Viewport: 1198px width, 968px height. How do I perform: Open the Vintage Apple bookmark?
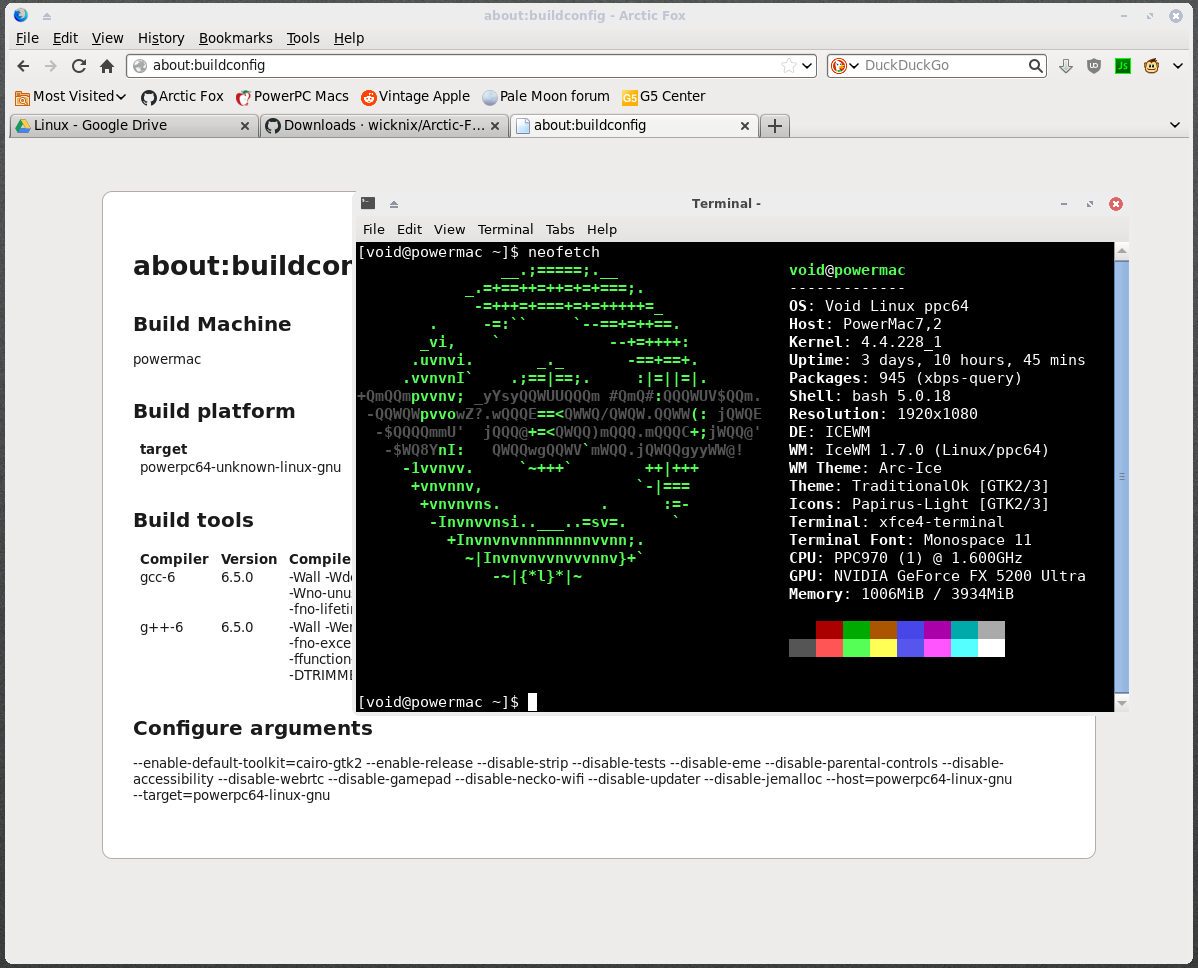point(416,96)
